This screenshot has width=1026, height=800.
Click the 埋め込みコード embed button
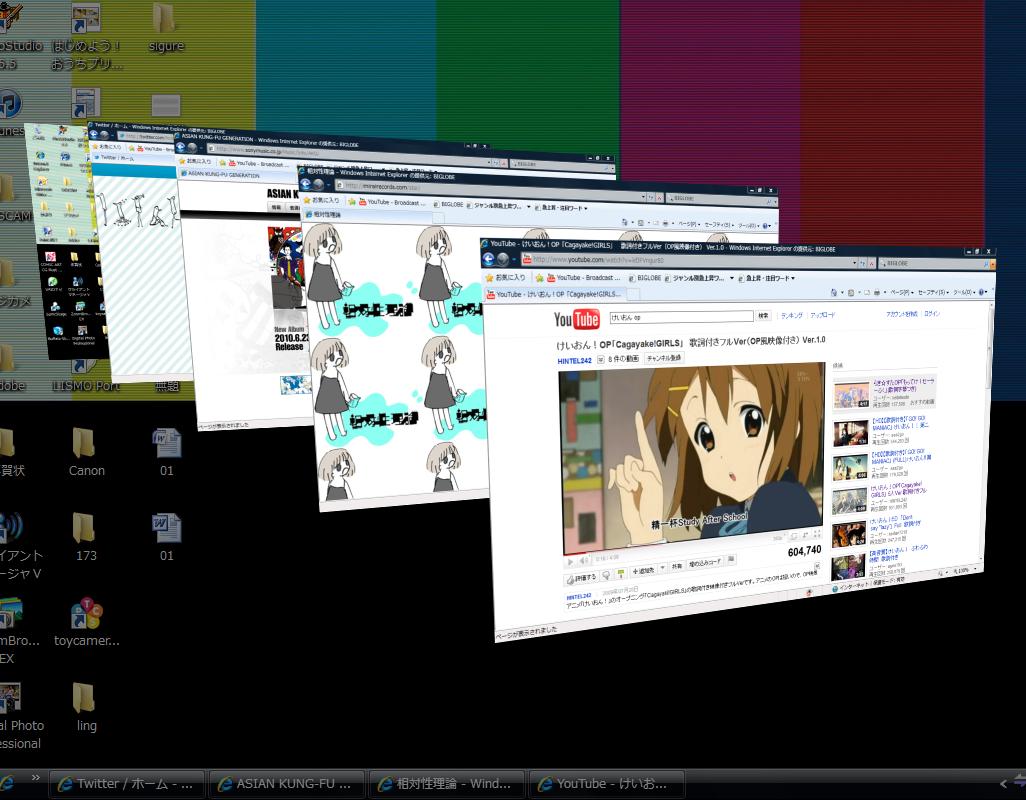704,563
